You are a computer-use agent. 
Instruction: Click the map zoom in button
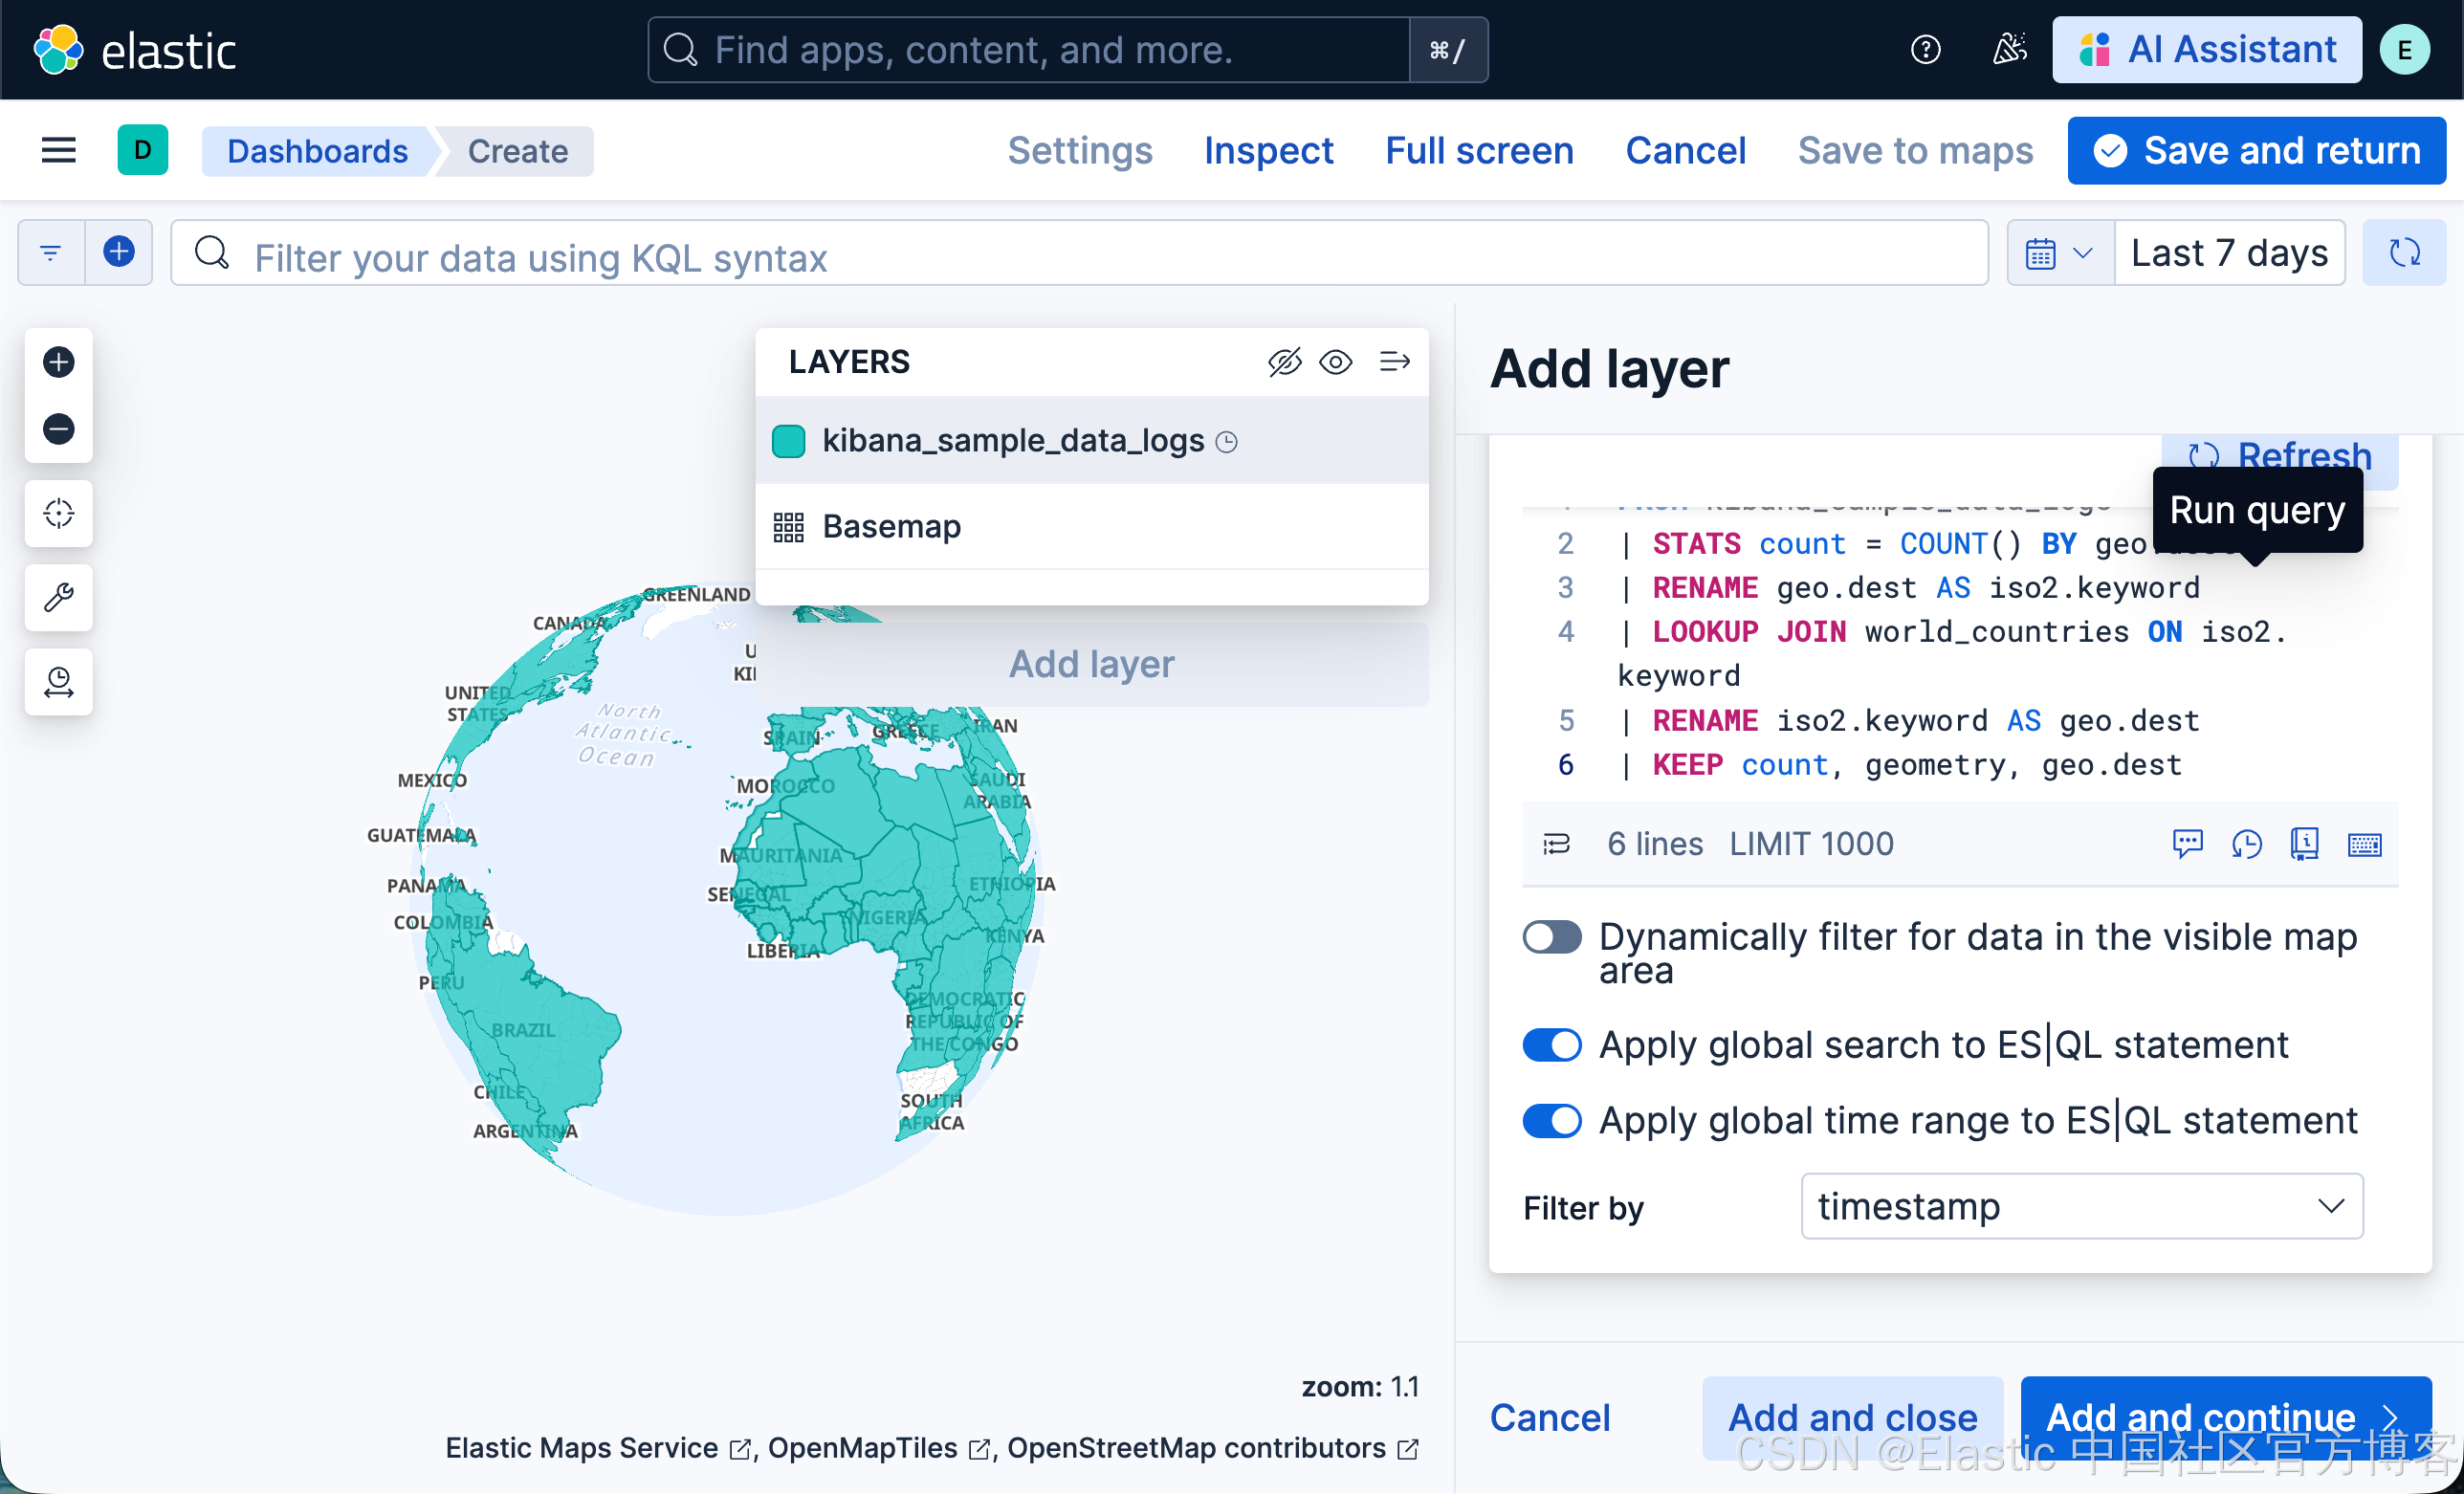(x=58, y=362)
